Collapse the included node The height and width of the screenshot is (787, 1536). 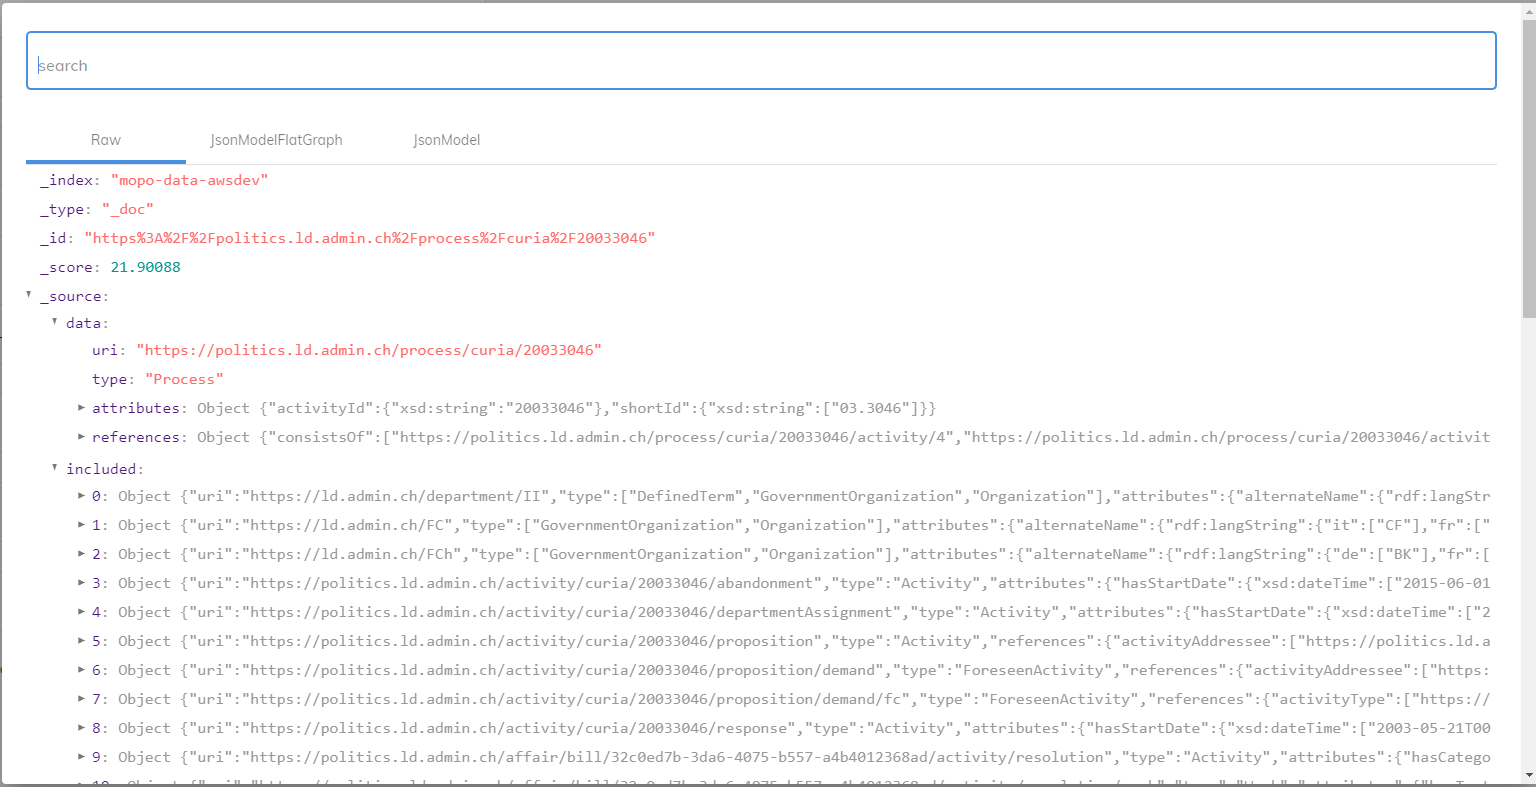[x=55, y=467]
